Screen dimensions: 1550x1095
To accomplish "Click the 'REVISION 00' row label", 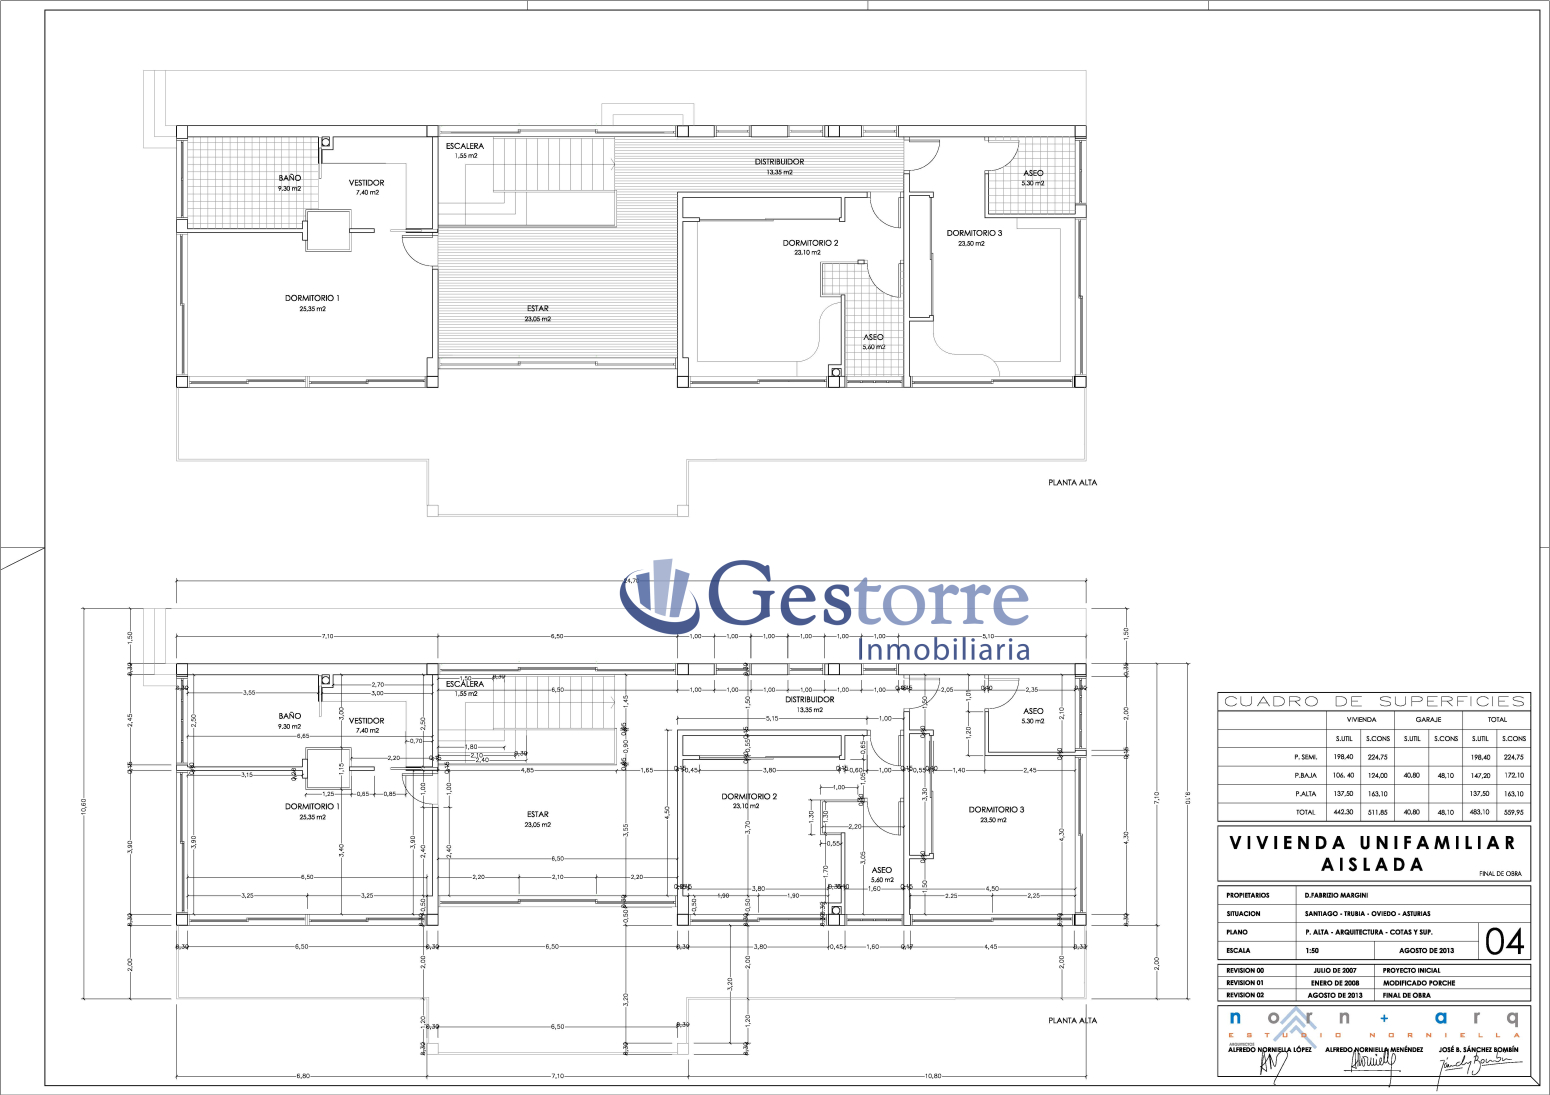I will pyautogui.click(x=1245, y=970).
